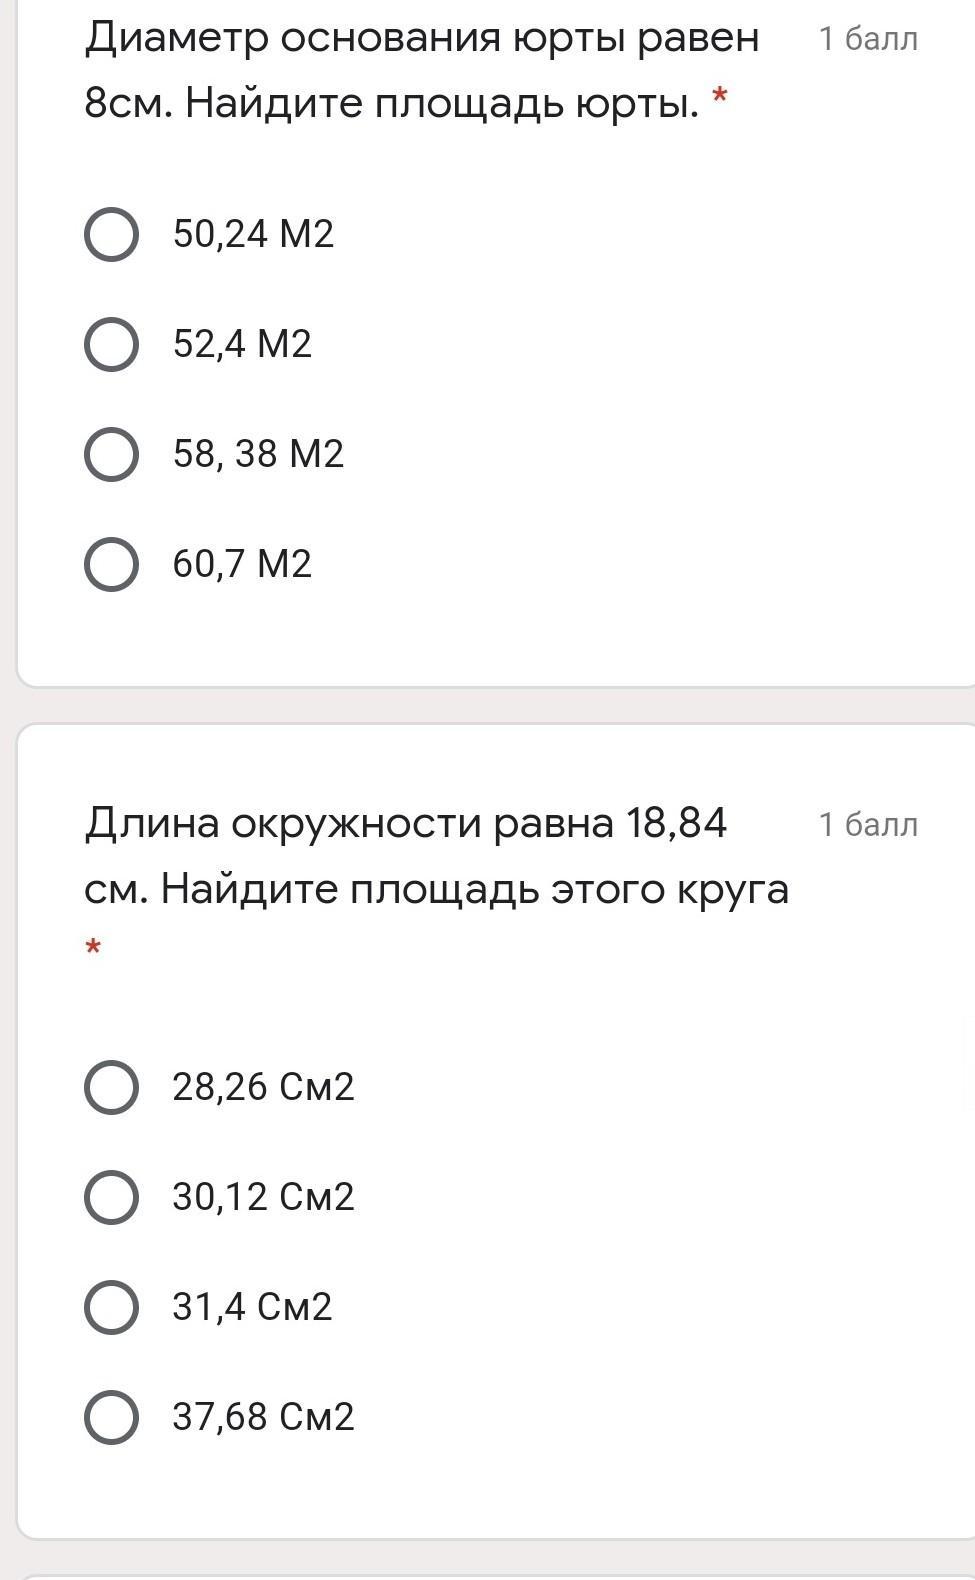Mark the 58, 38 М2 radio button
975x1580 pixels.
(x=111, y=455)
